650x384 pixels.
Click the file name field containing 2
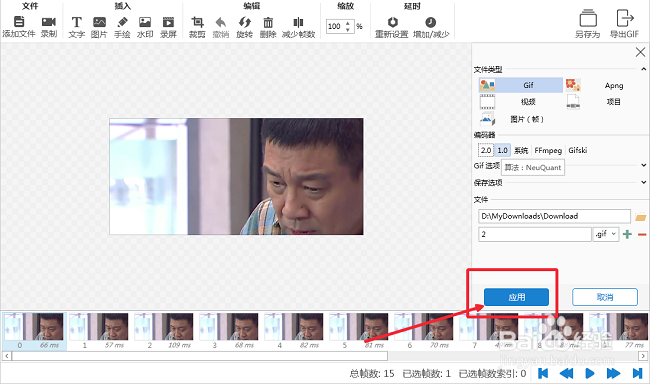click(x=535, y=234)
